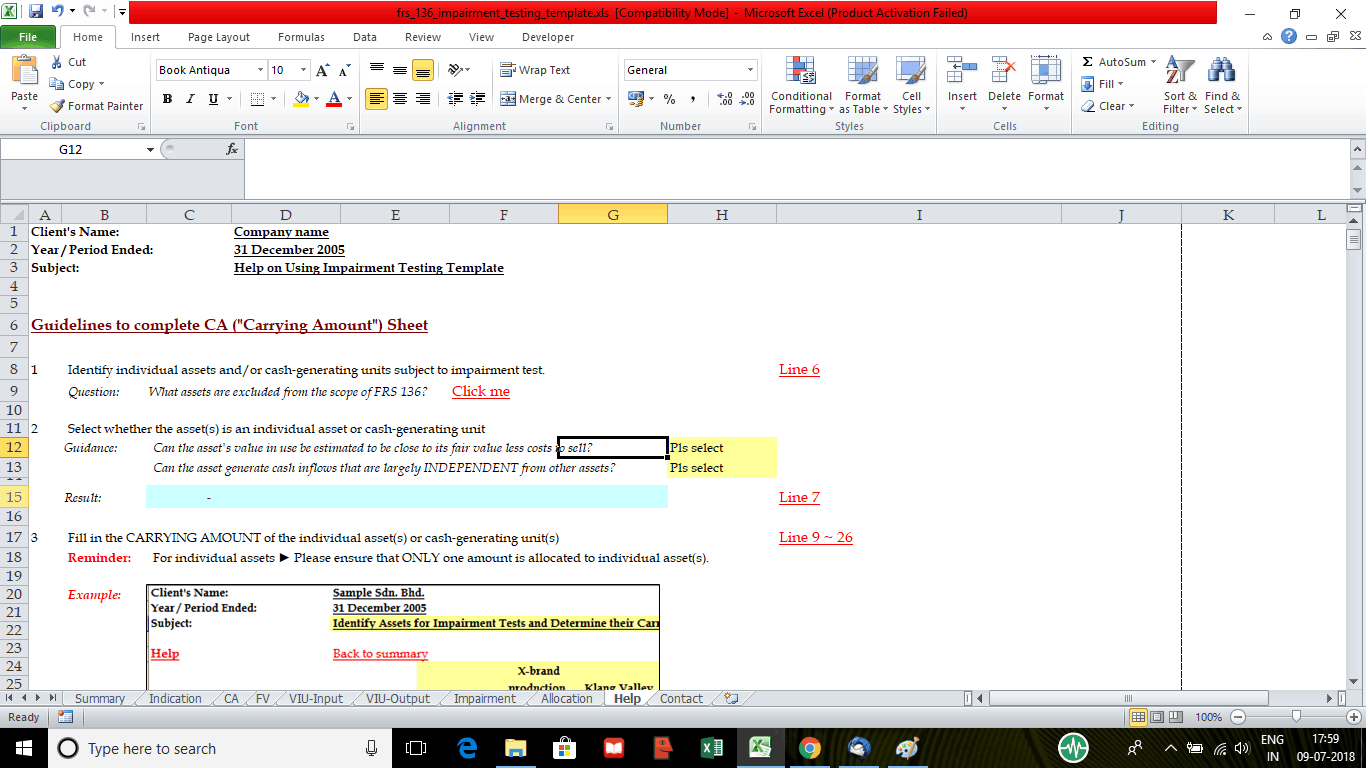
Task: Open the font size dropdown
Action: coord(303,70)
